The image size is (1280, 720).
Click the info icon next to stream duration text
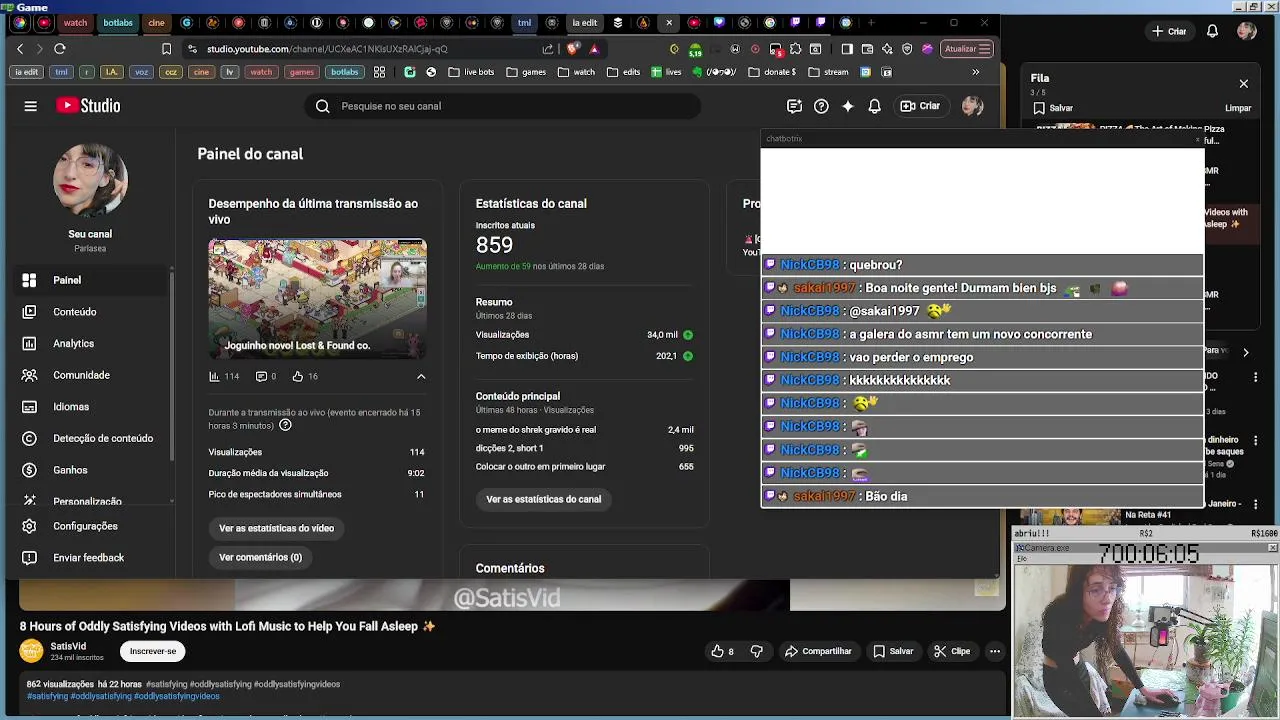pyautogui.click(x=285, y=425)
